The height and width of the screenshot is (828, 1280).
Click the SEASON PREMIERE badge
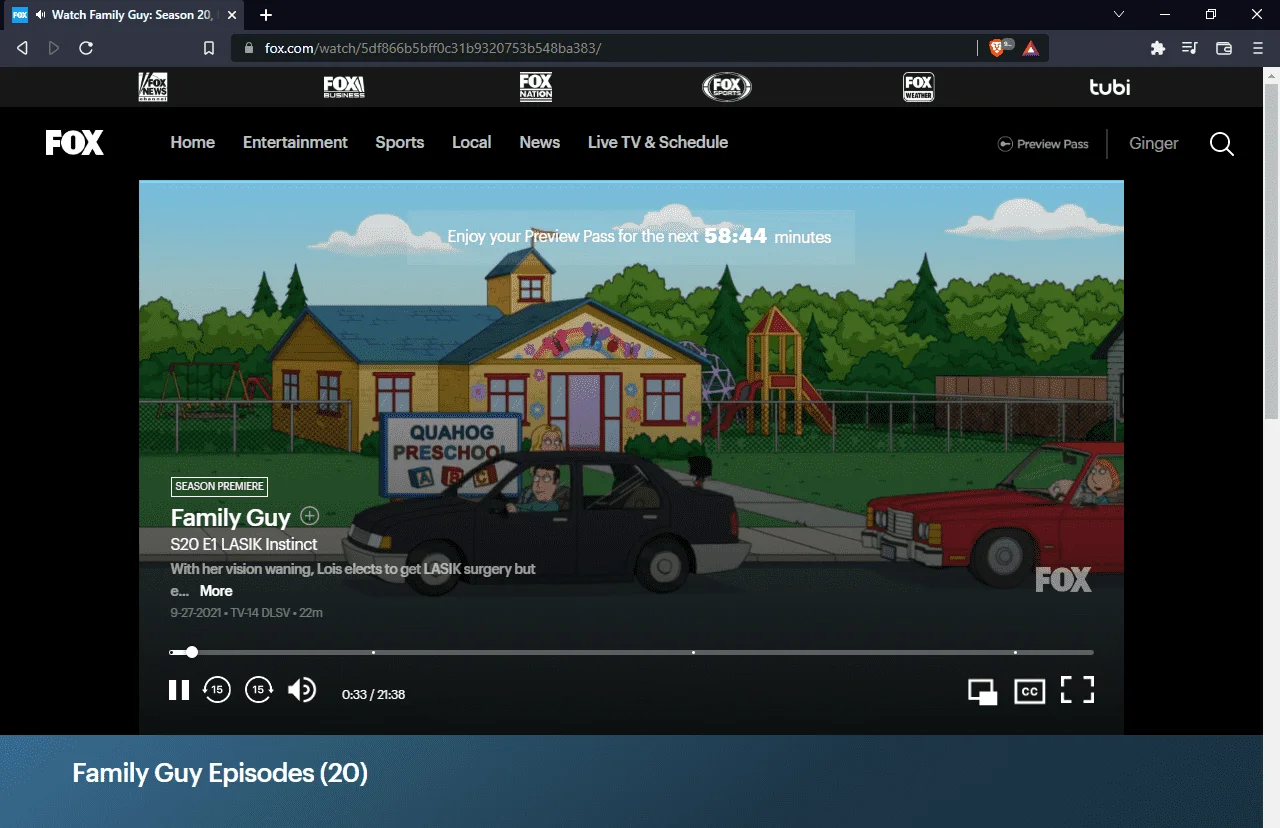(x=219, y=486)
